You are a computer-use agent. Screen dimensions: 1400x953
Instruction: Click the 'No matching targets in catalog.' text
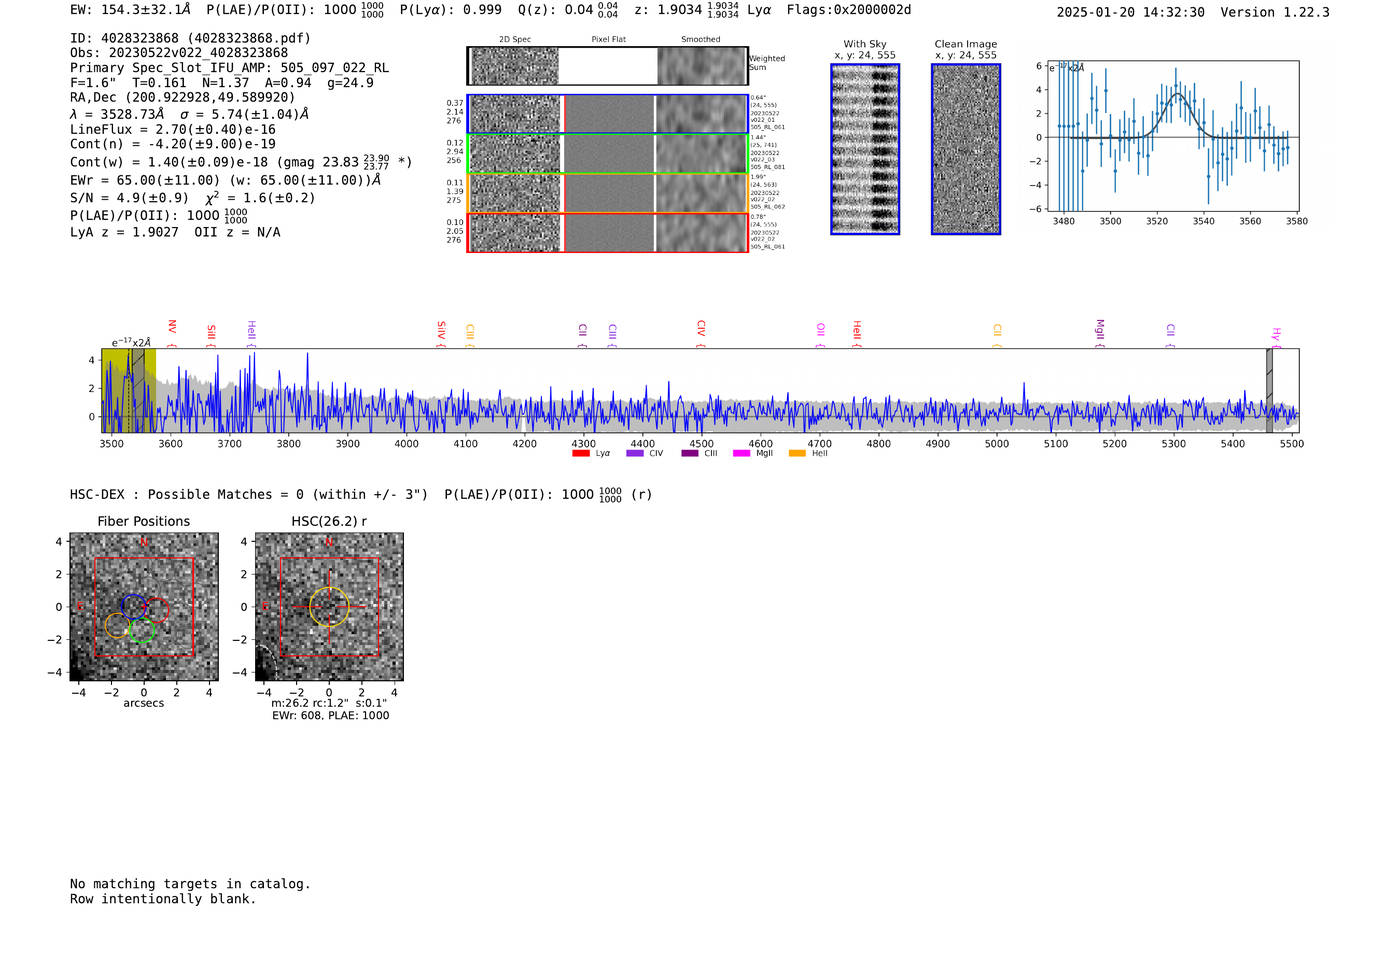pyautogui.click(x=190, y=884)
